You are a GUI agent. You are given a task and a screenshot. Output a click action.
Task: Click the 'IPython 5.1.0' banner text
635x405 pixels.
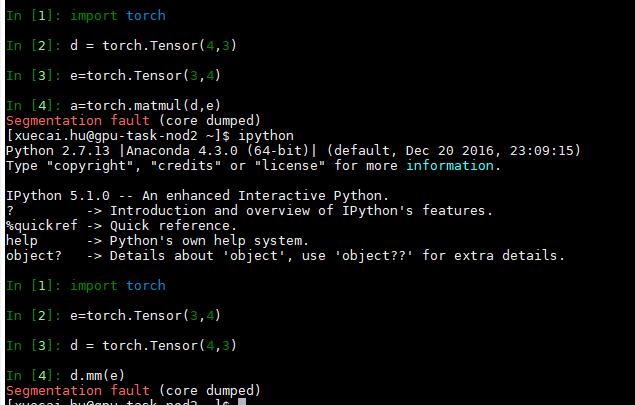(58, 196)
